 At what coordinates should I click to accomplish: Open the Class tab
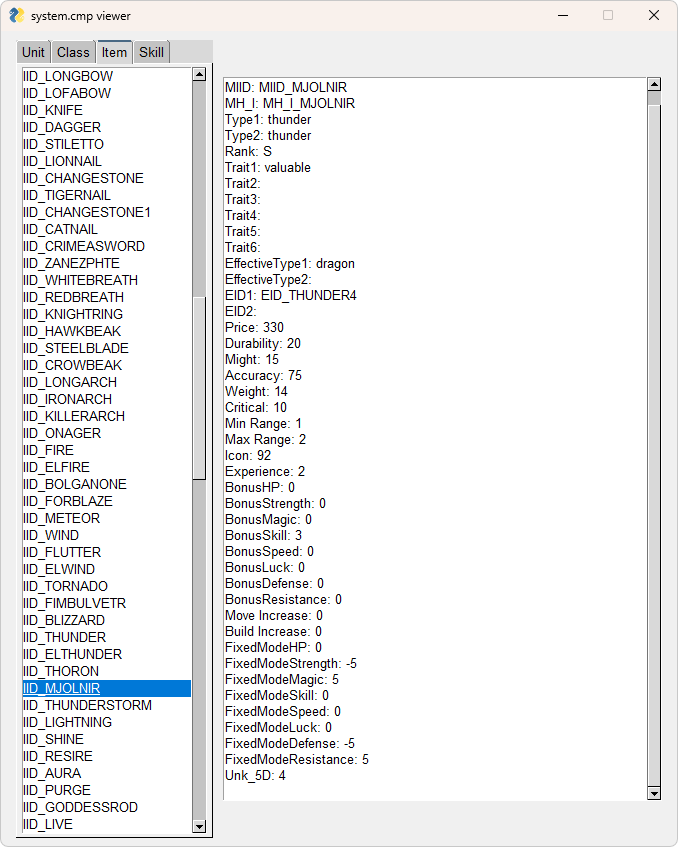(73, 53)
